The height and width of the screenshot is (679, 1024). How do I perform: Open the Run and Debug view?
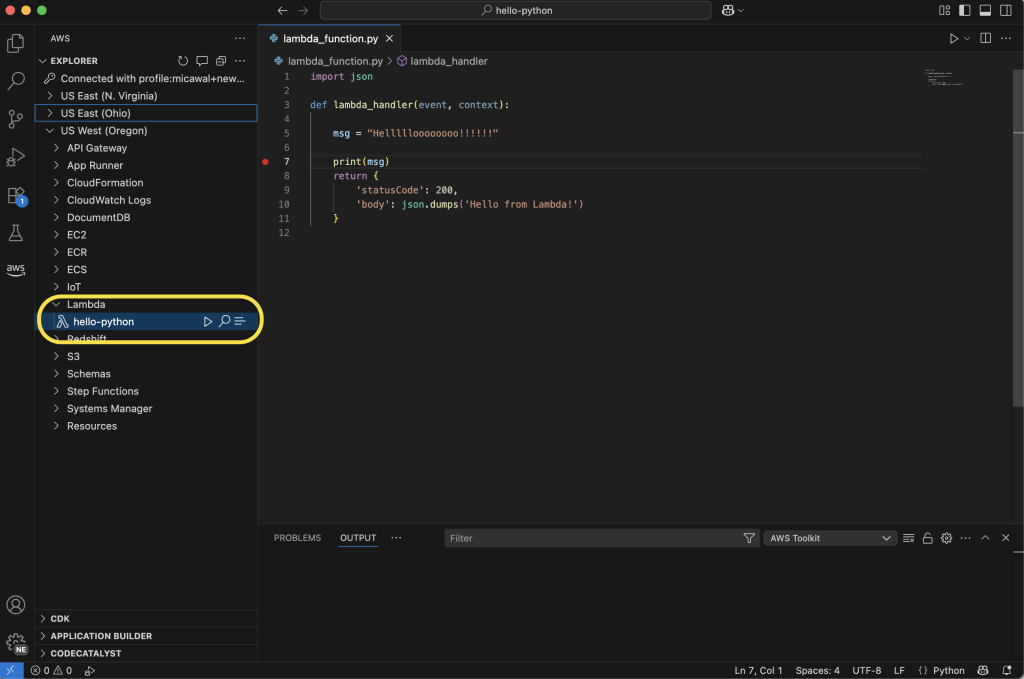tap(15, 157)
